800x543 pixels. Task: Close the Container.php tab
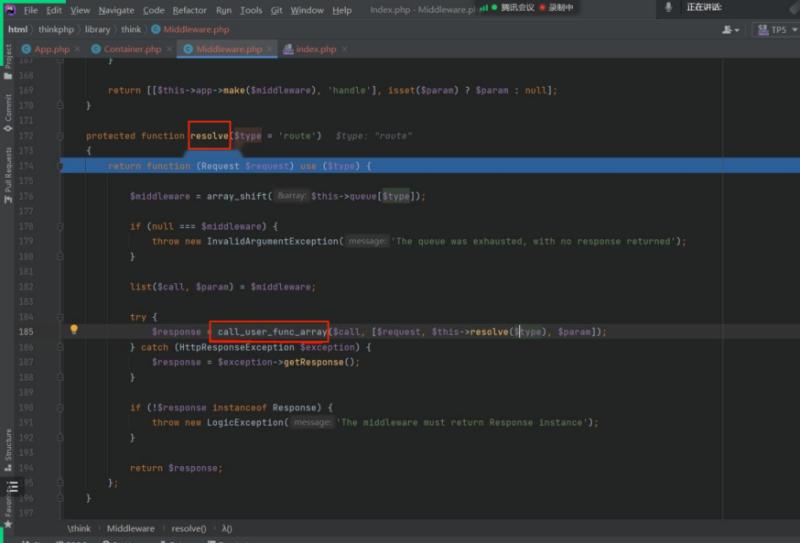pyautogui.click(x=169, y=49)
